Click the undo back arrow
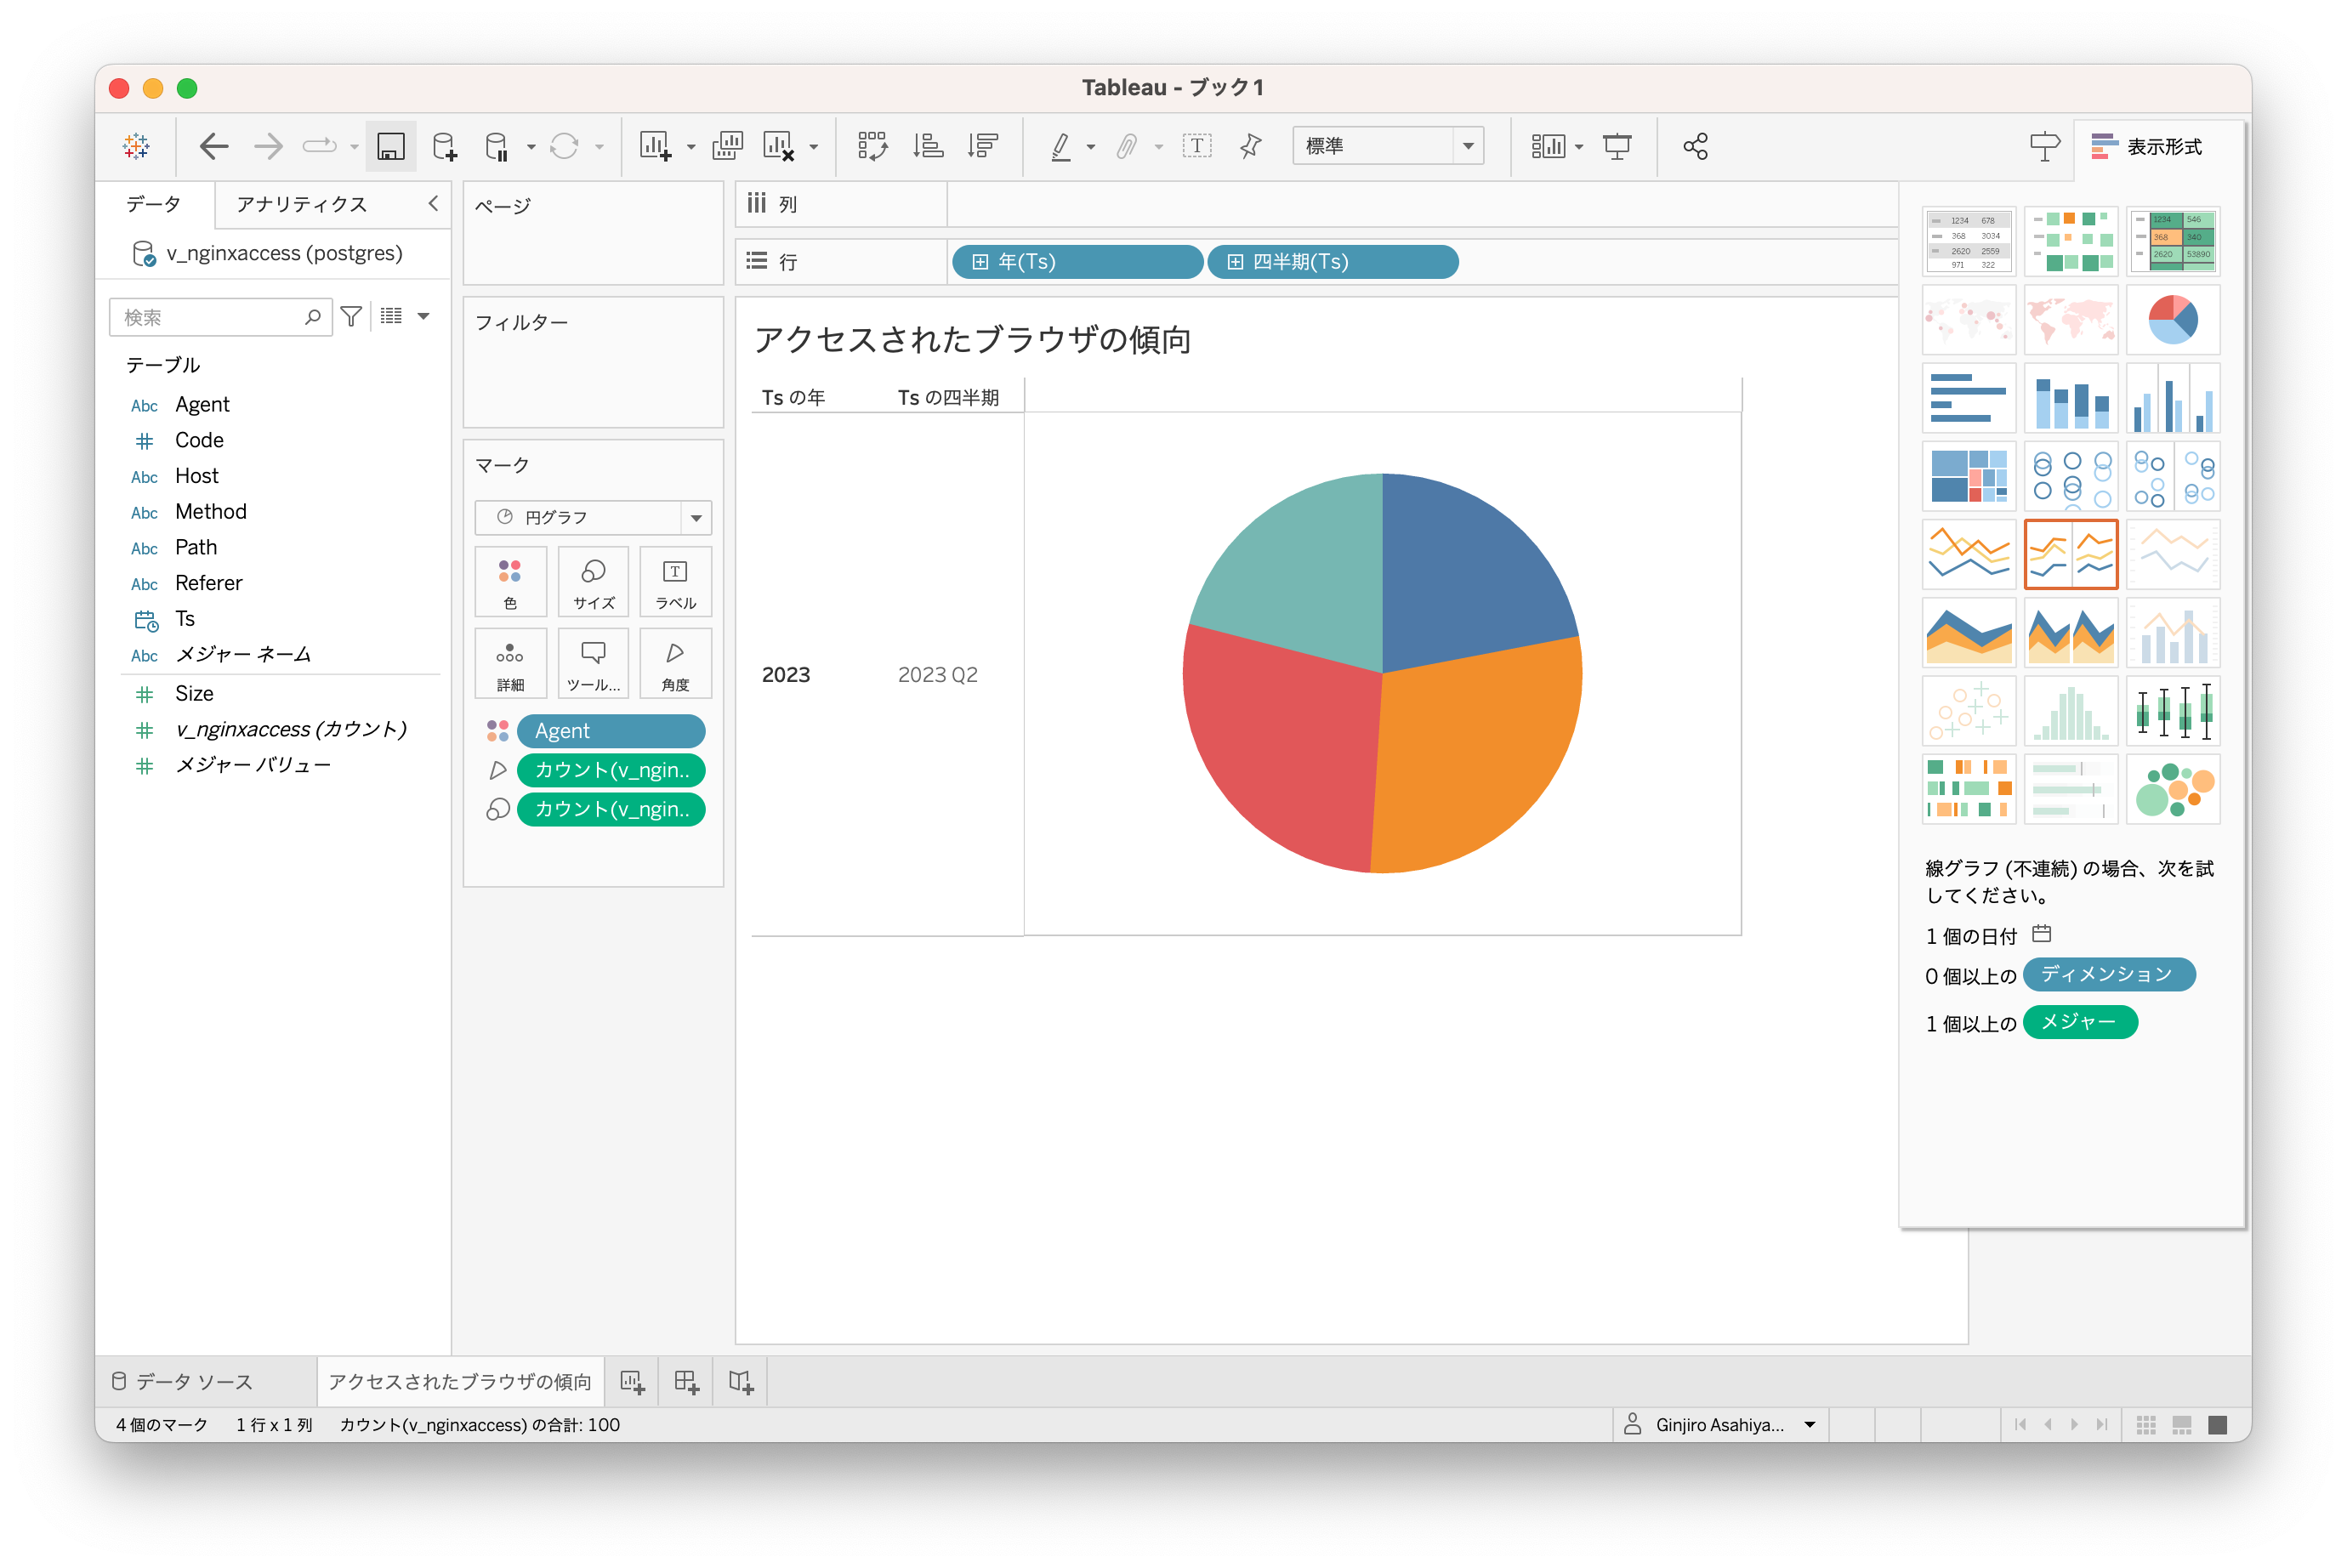Image resolution: width=2347 pixels, height=1568 pixels. pyautogui.click(x=213, y=146)
